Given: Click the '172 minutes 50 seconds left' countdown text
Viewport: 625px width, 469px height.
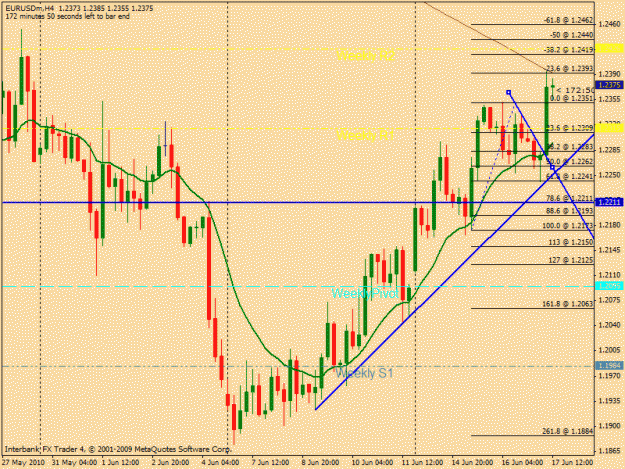Looking at the screenshot, I should tap(67, 16).
